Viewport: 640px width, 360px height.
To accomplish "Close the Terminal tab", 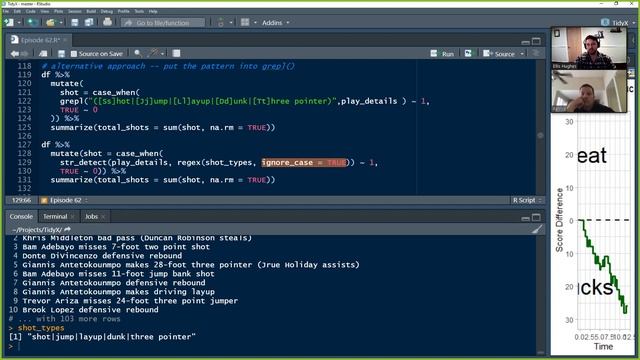I will [73, 217].
